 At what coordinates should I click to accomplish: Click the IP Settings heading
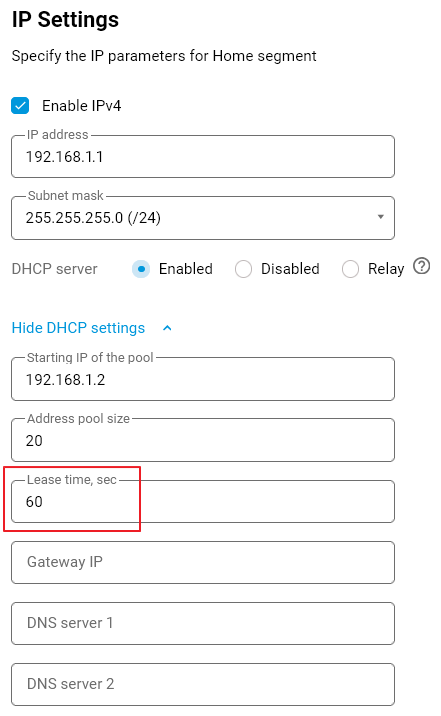(65, 20)
